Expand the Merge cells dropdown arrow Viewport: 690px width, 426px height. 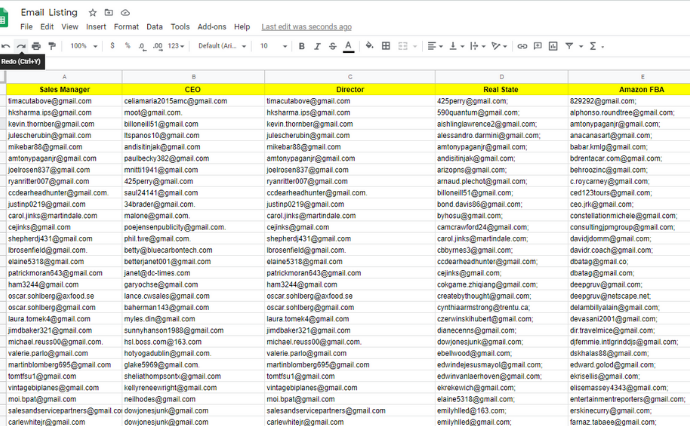point(415,46)
